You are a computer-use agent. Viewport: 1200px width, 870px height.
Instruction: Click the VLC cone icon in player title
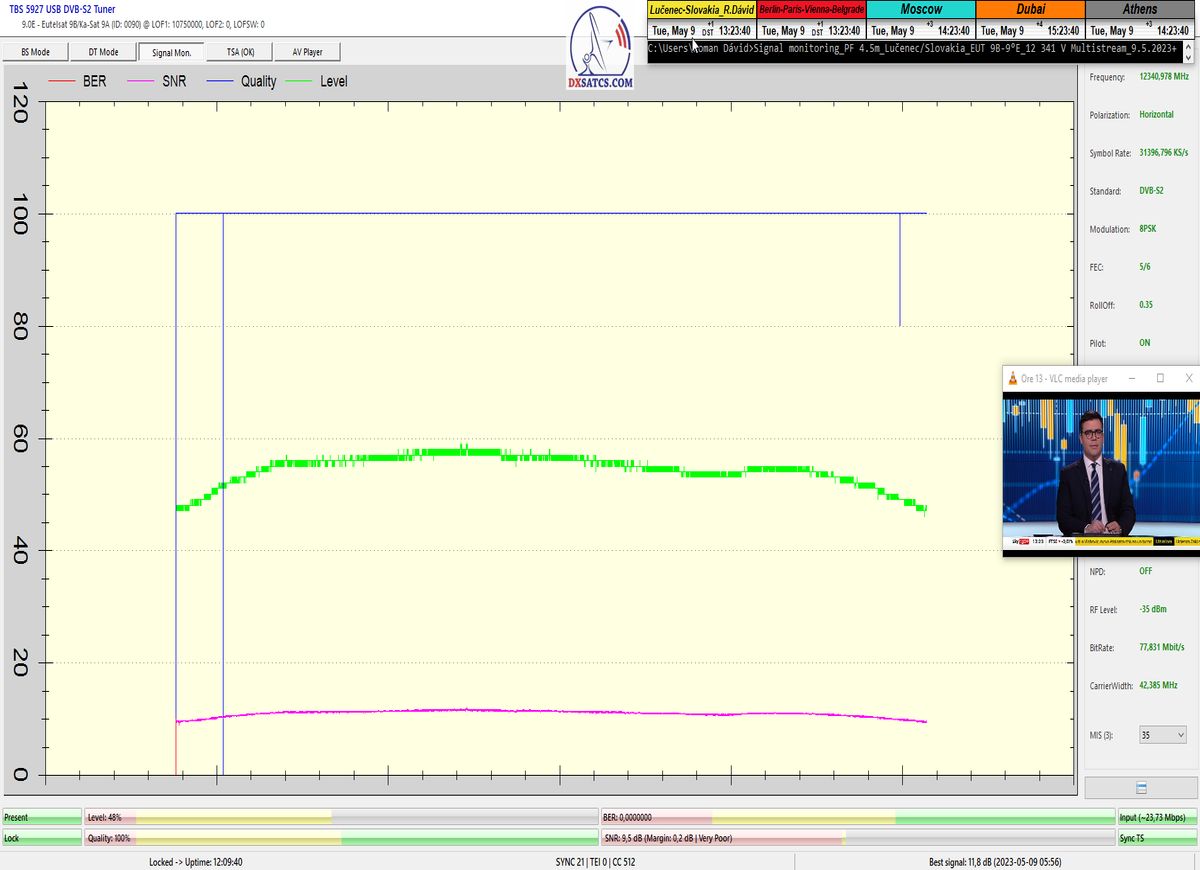[1014, 379]
